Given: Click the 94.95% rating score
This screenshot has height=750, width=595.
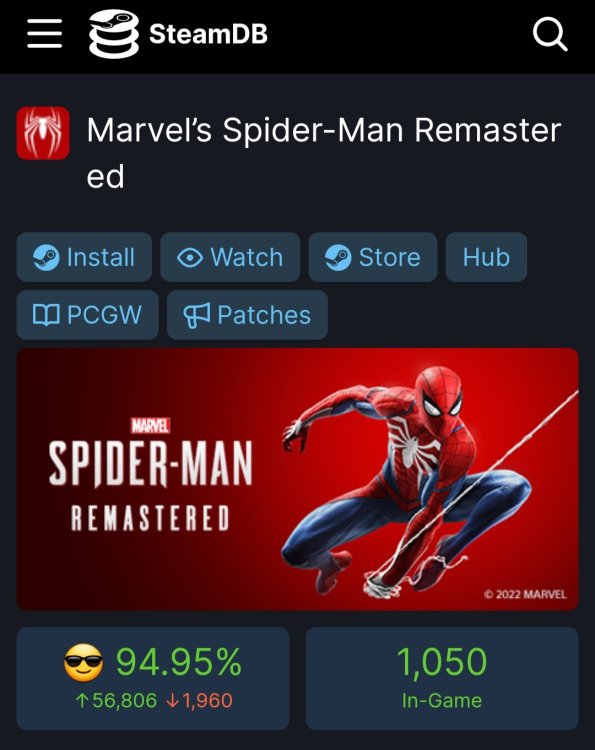Looking at the screenshot, I should pos(179,662).
